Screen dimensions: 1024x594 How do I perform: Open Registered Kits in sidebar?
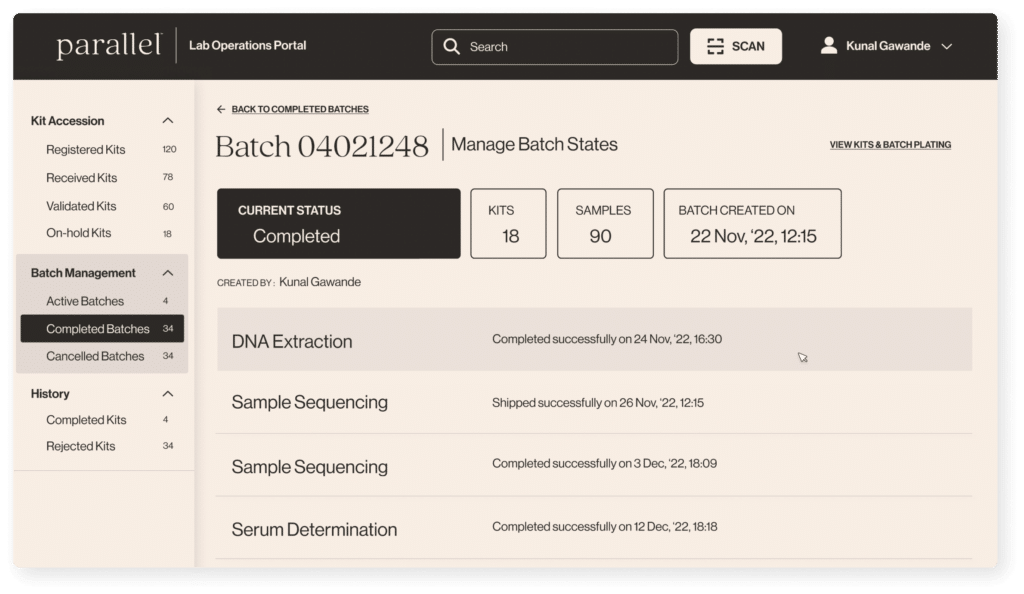(x=86, y=150)
